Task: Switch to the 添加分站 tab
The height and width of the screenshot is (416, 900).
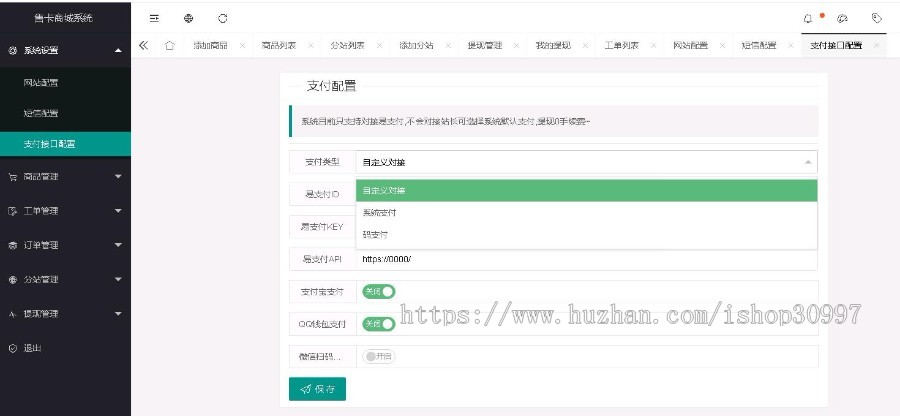Action: point(416,46)
